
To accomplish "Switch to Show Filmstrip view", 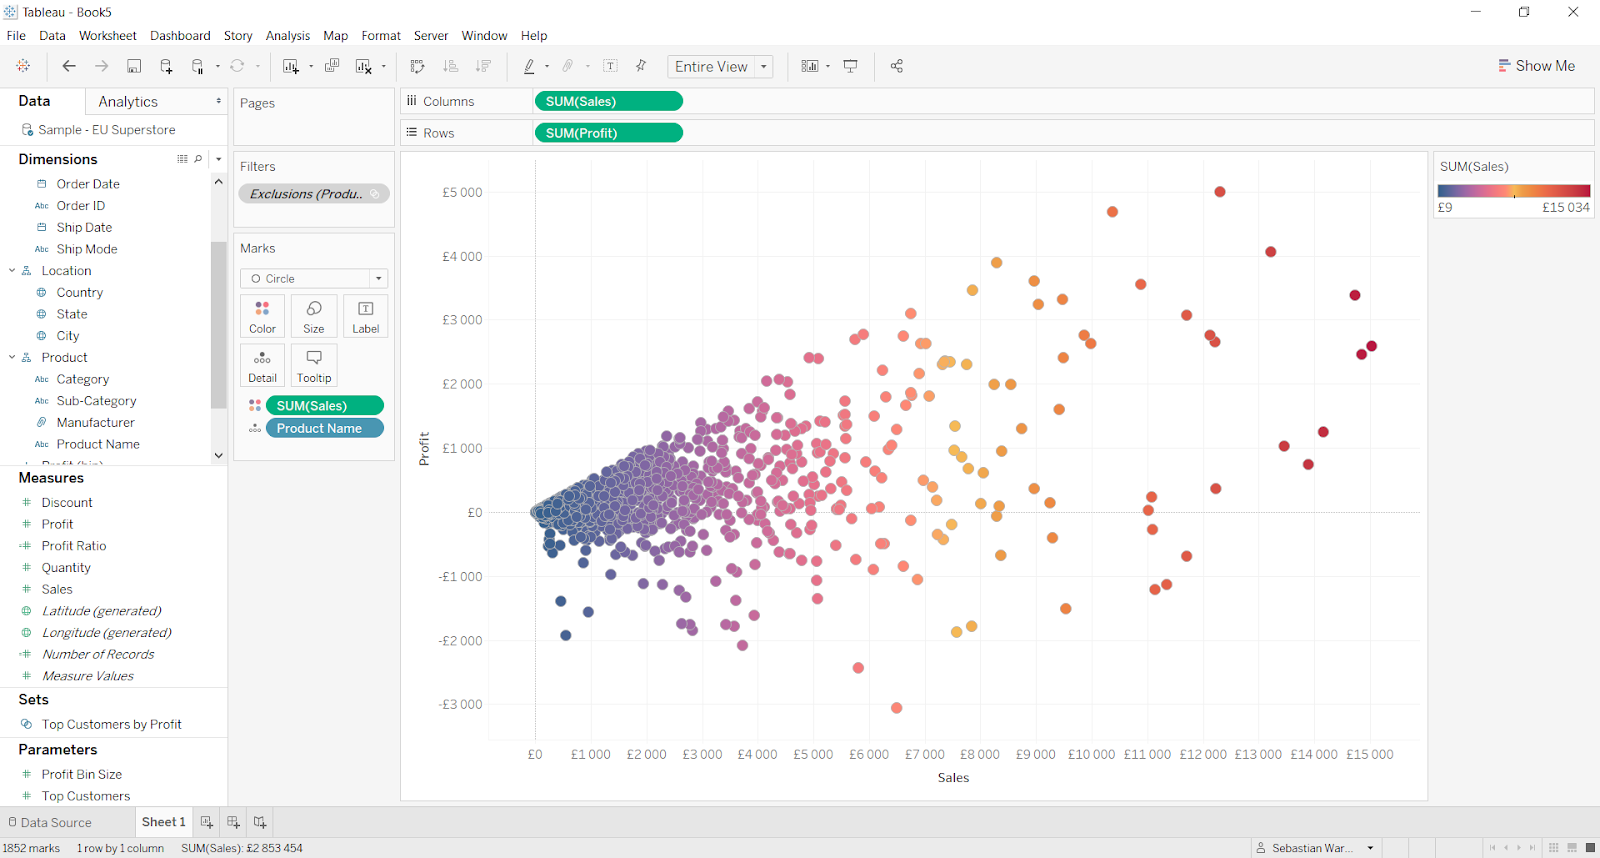I will coord(1572,848).
